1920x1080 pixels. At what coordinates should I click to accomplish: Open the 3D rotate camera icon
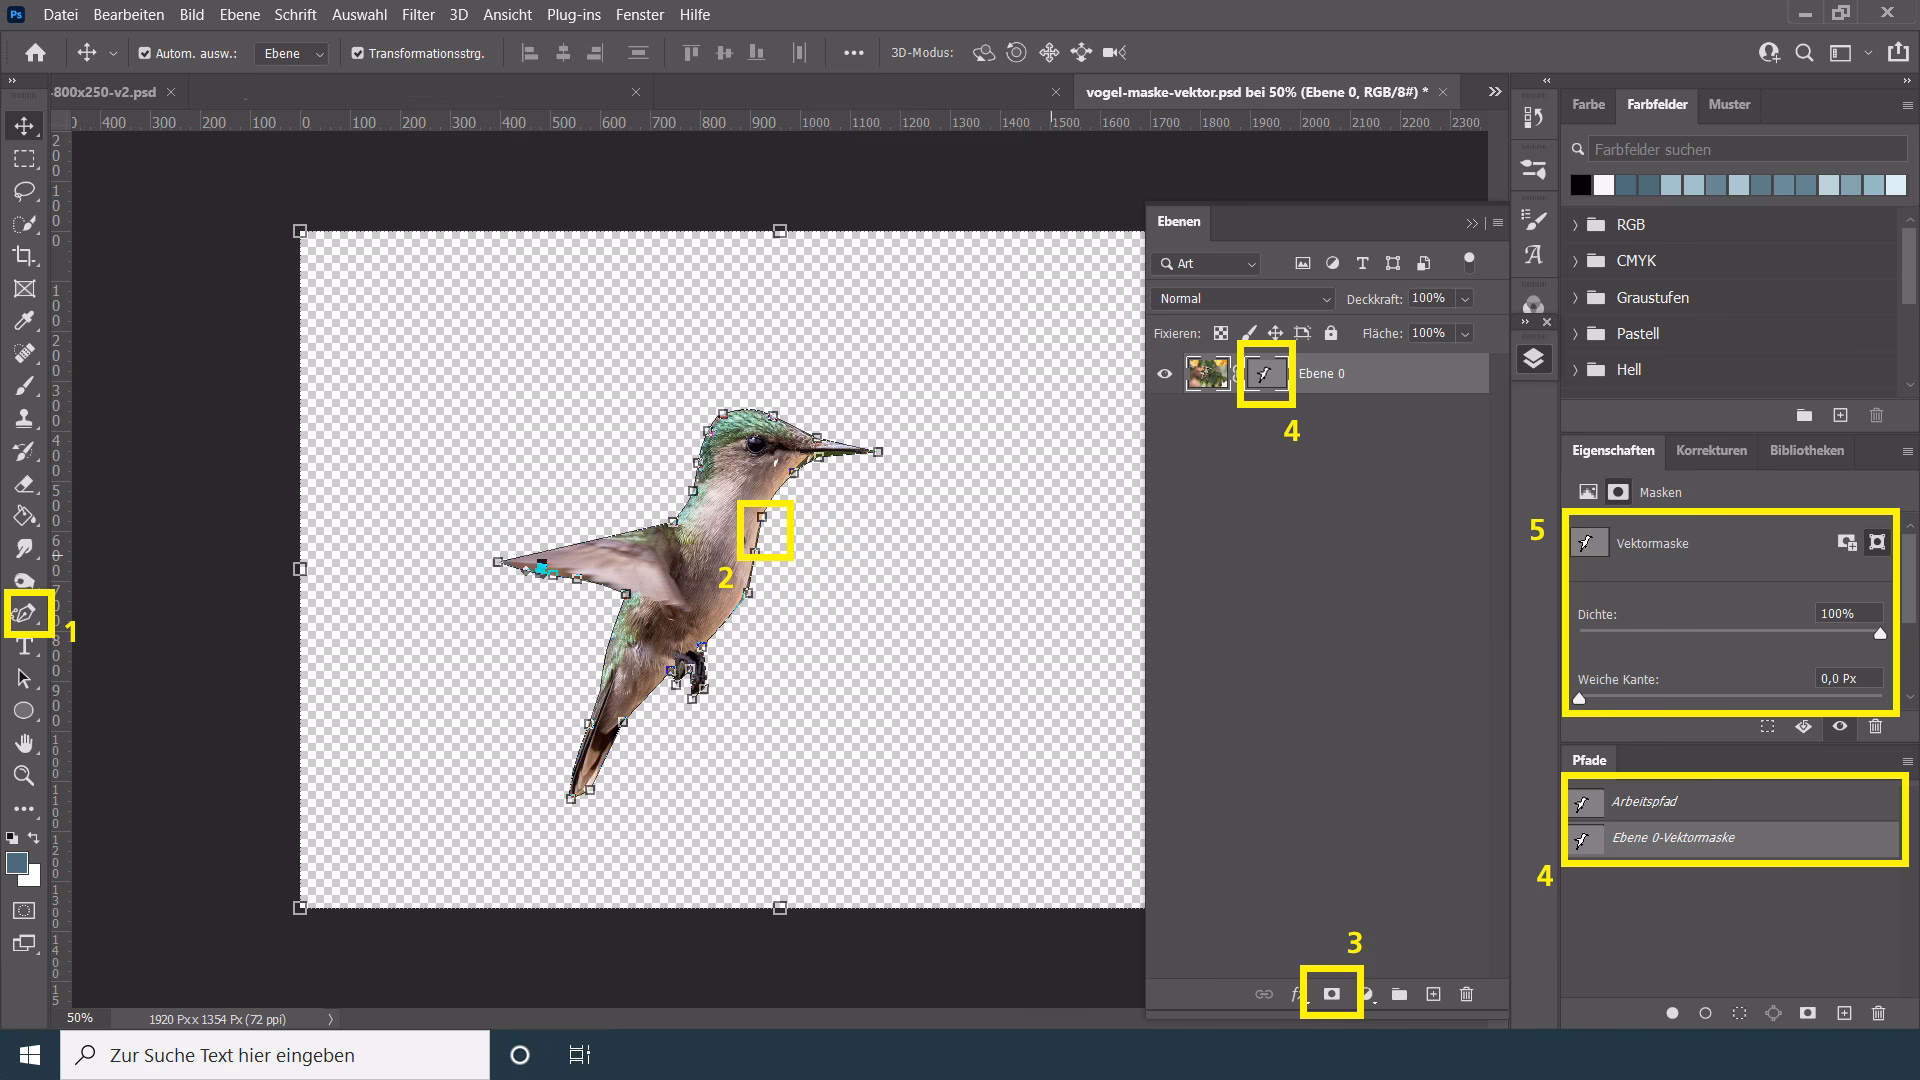click(x=984, y=52)
